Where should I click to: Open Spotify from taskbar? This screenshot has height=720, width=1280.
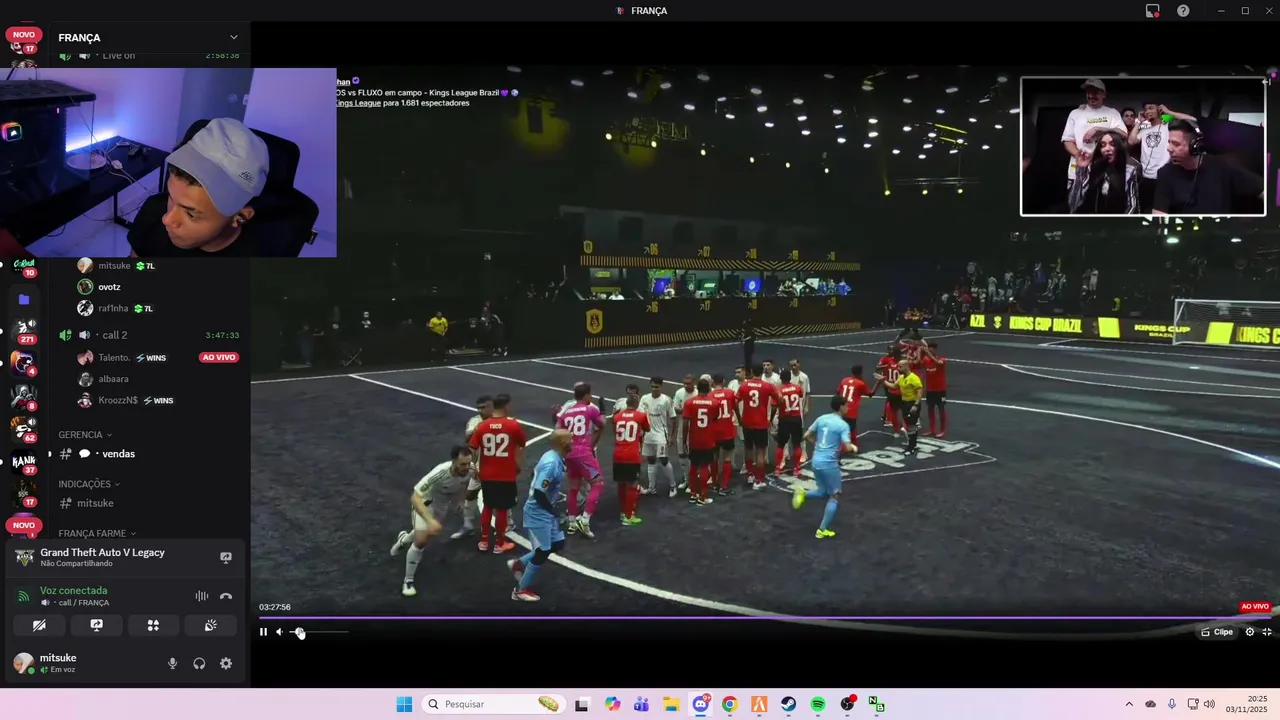(x=818, y=704)
